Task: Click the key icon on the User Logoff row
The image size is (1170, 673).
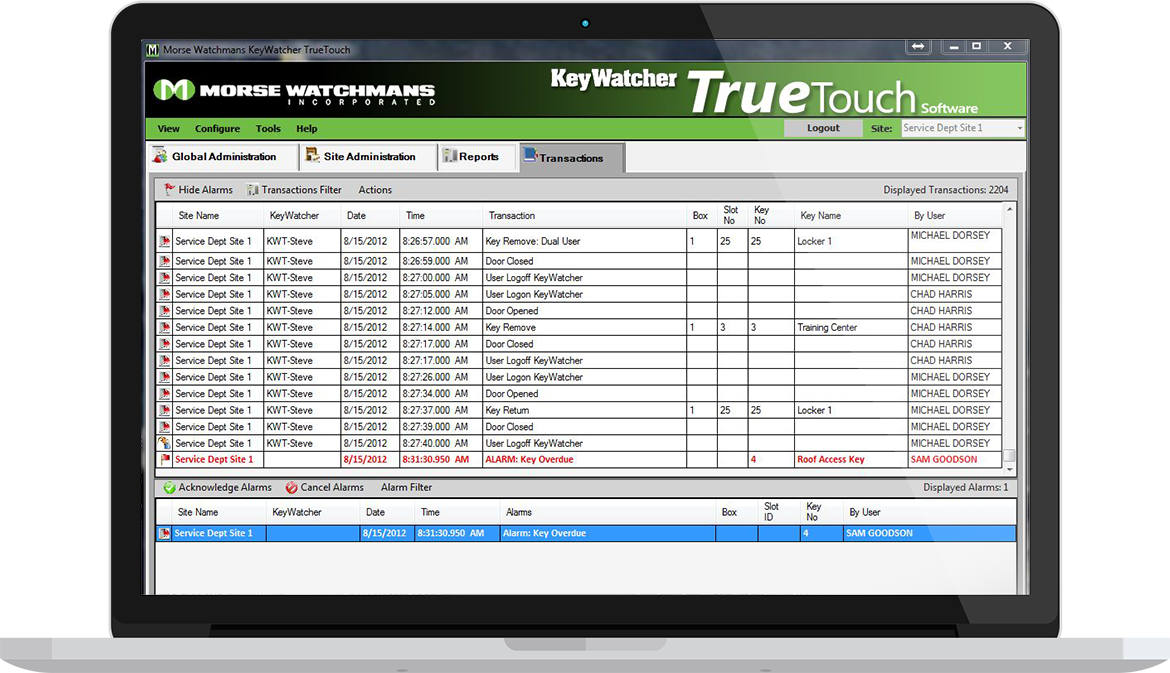Action: 165,443
